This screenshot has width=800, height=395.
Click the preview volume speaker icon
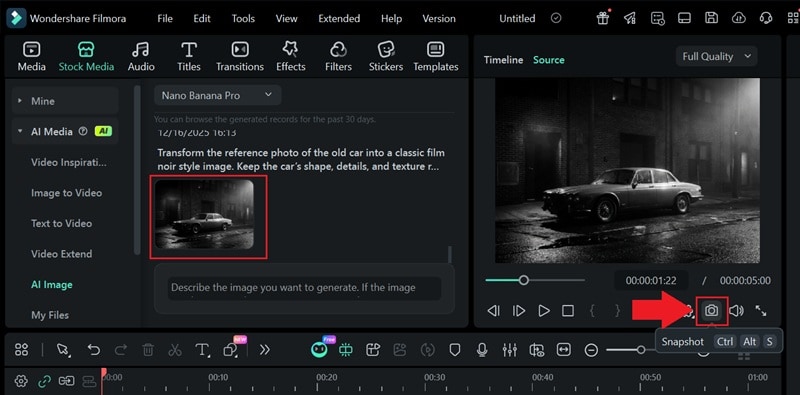[736, 310]
